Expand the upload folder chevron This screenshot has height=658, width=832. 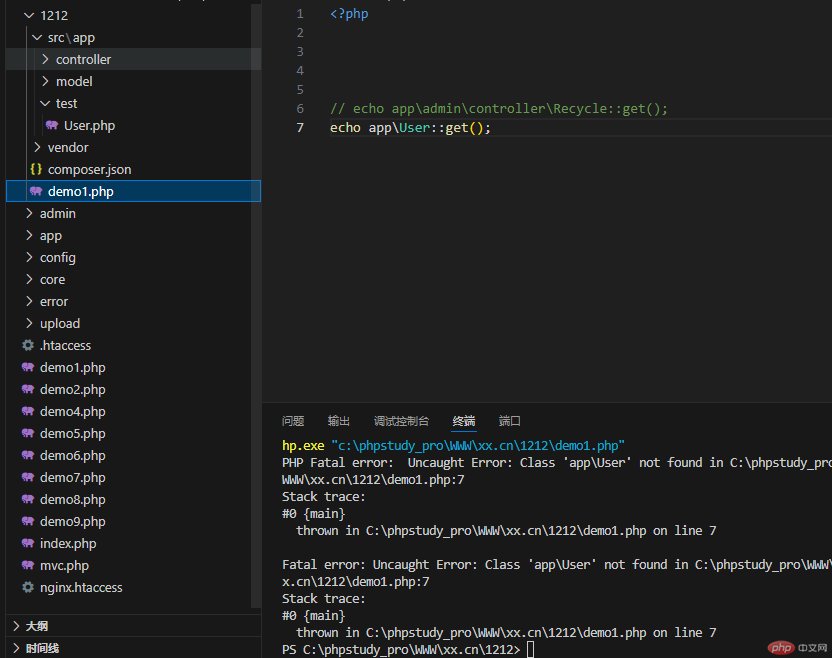29,323
